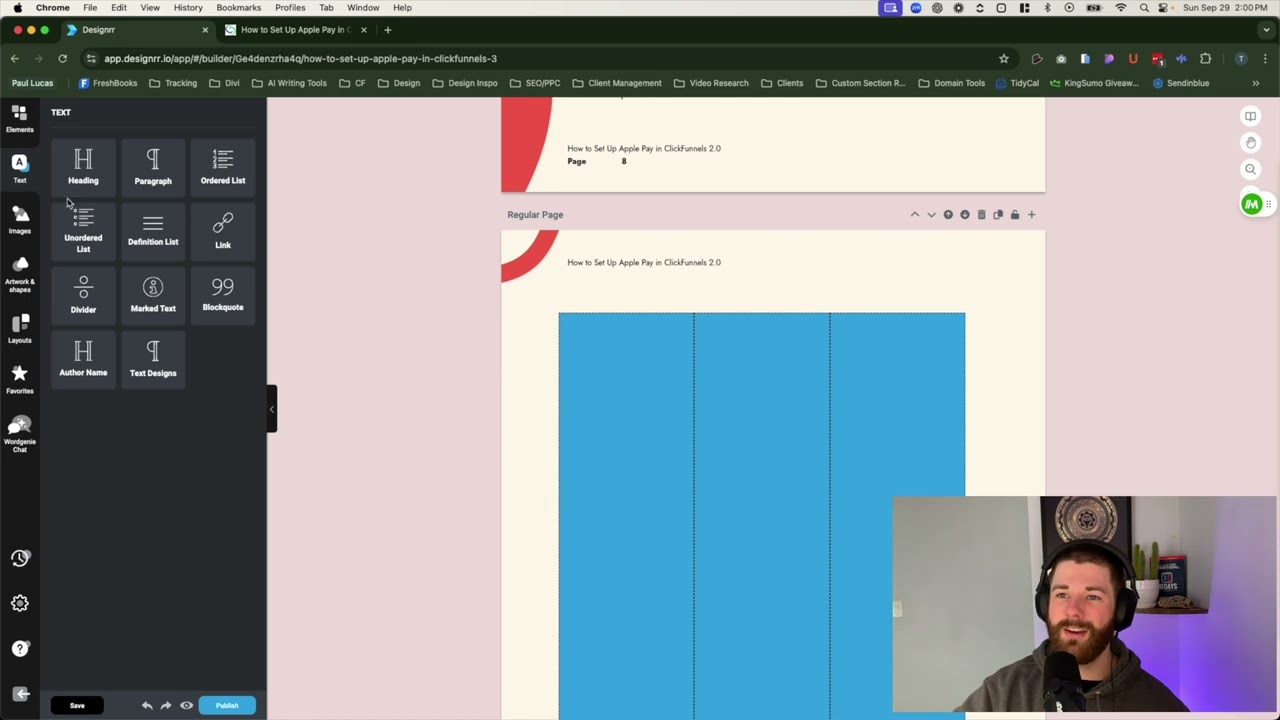Image resolution: width=1280 pixels, height=720 pixels.
Task: Add the Author Name element
Action: pyautogui.click(x=83, y=359)
